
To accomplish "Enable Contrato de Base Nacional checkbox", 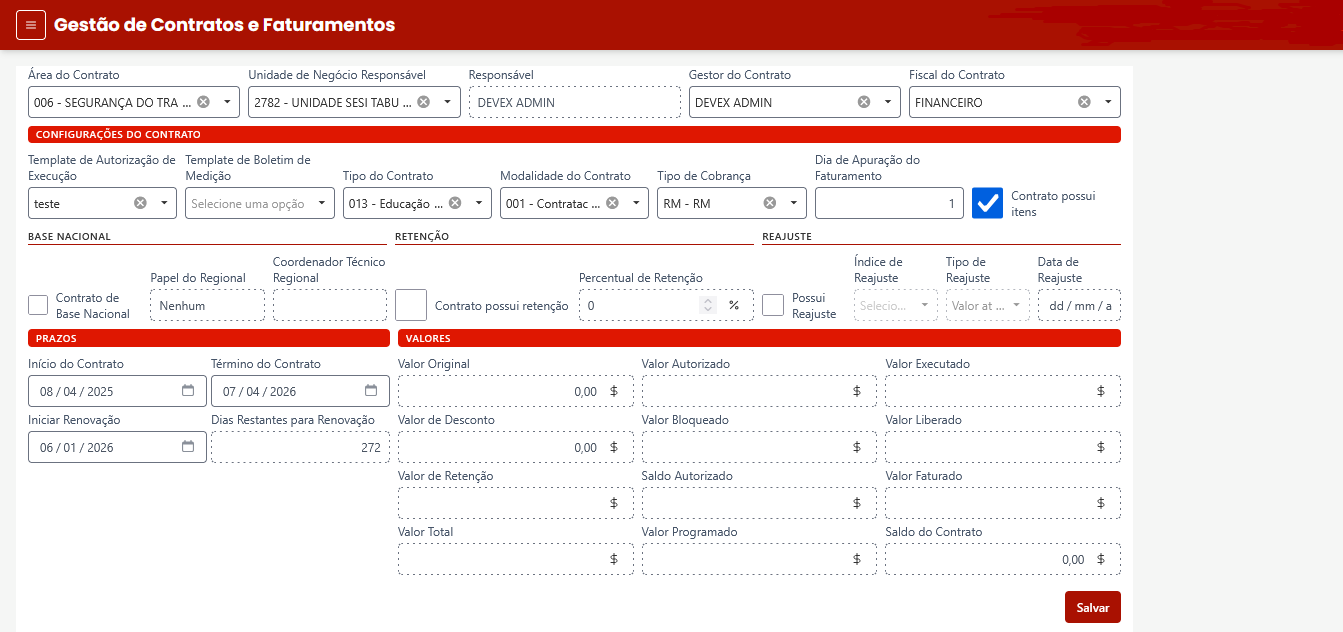I will pos(38,305).
